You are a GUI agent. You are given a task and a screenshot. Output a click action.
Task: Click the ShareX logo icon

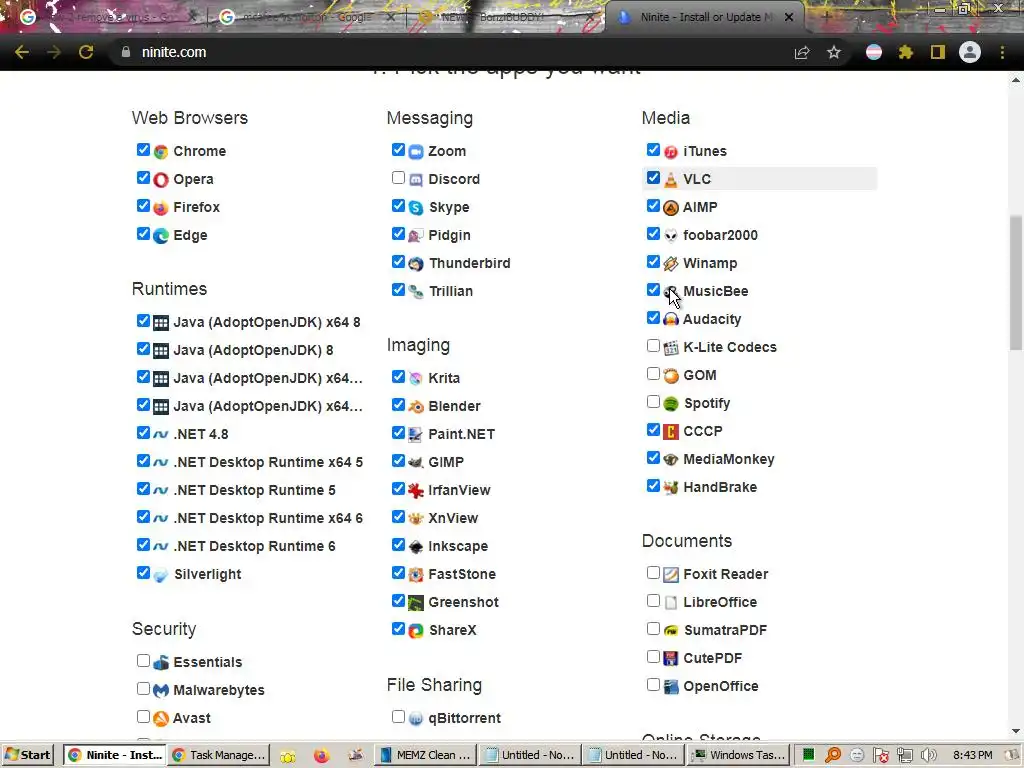(416, 631)
